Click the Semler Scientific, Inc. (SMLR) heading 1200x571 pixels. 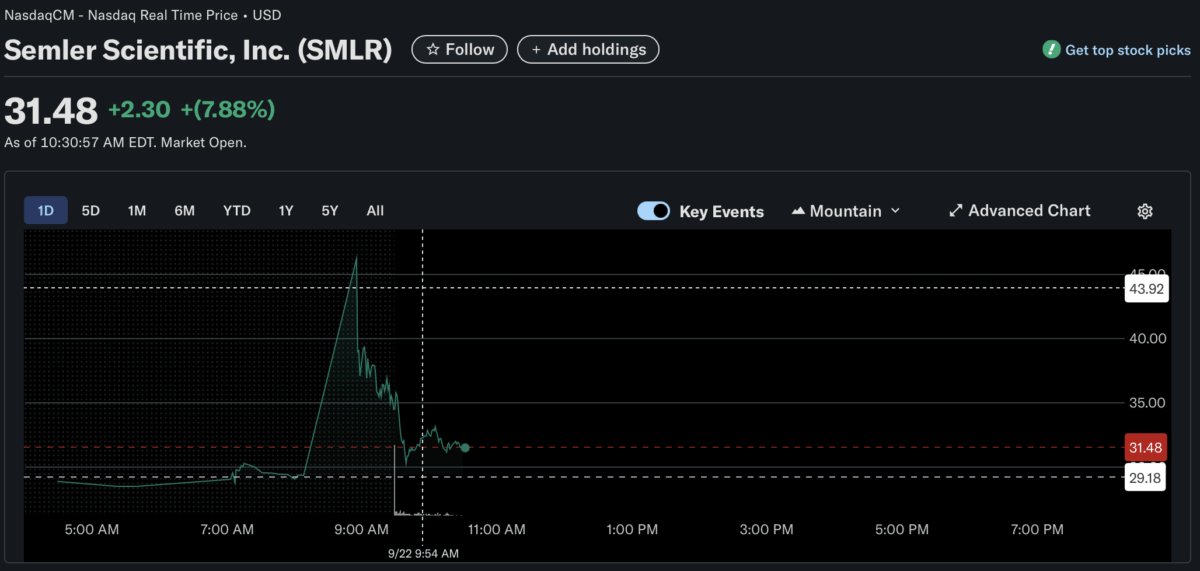point(199,50)
